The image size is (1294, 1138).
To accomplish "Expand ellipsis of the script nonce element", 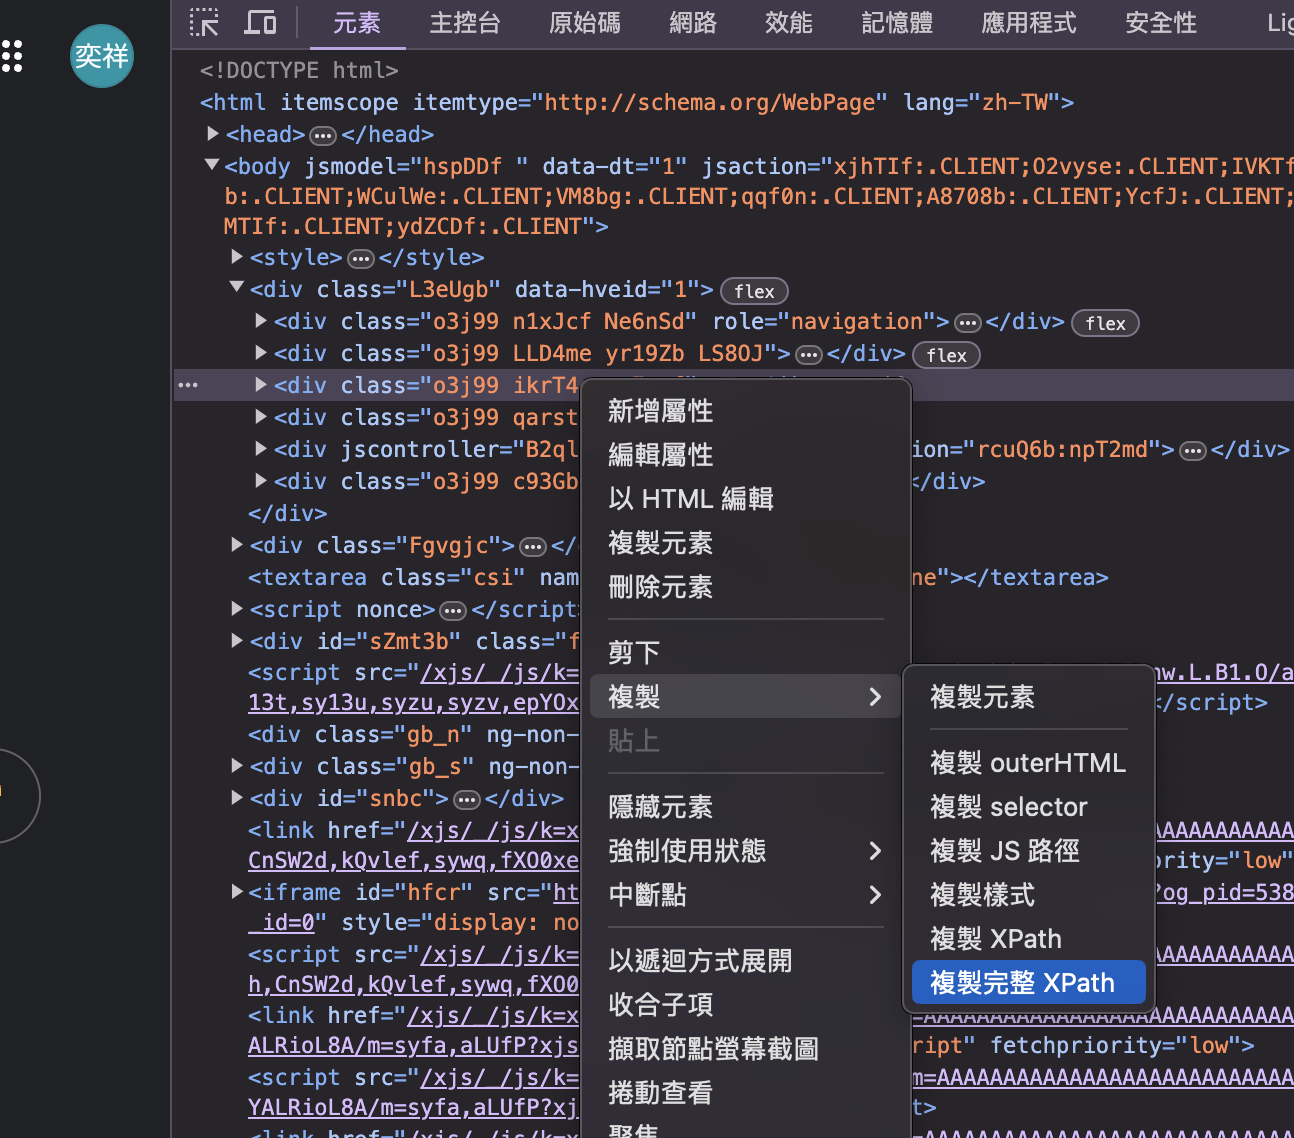I will (453, 611).
